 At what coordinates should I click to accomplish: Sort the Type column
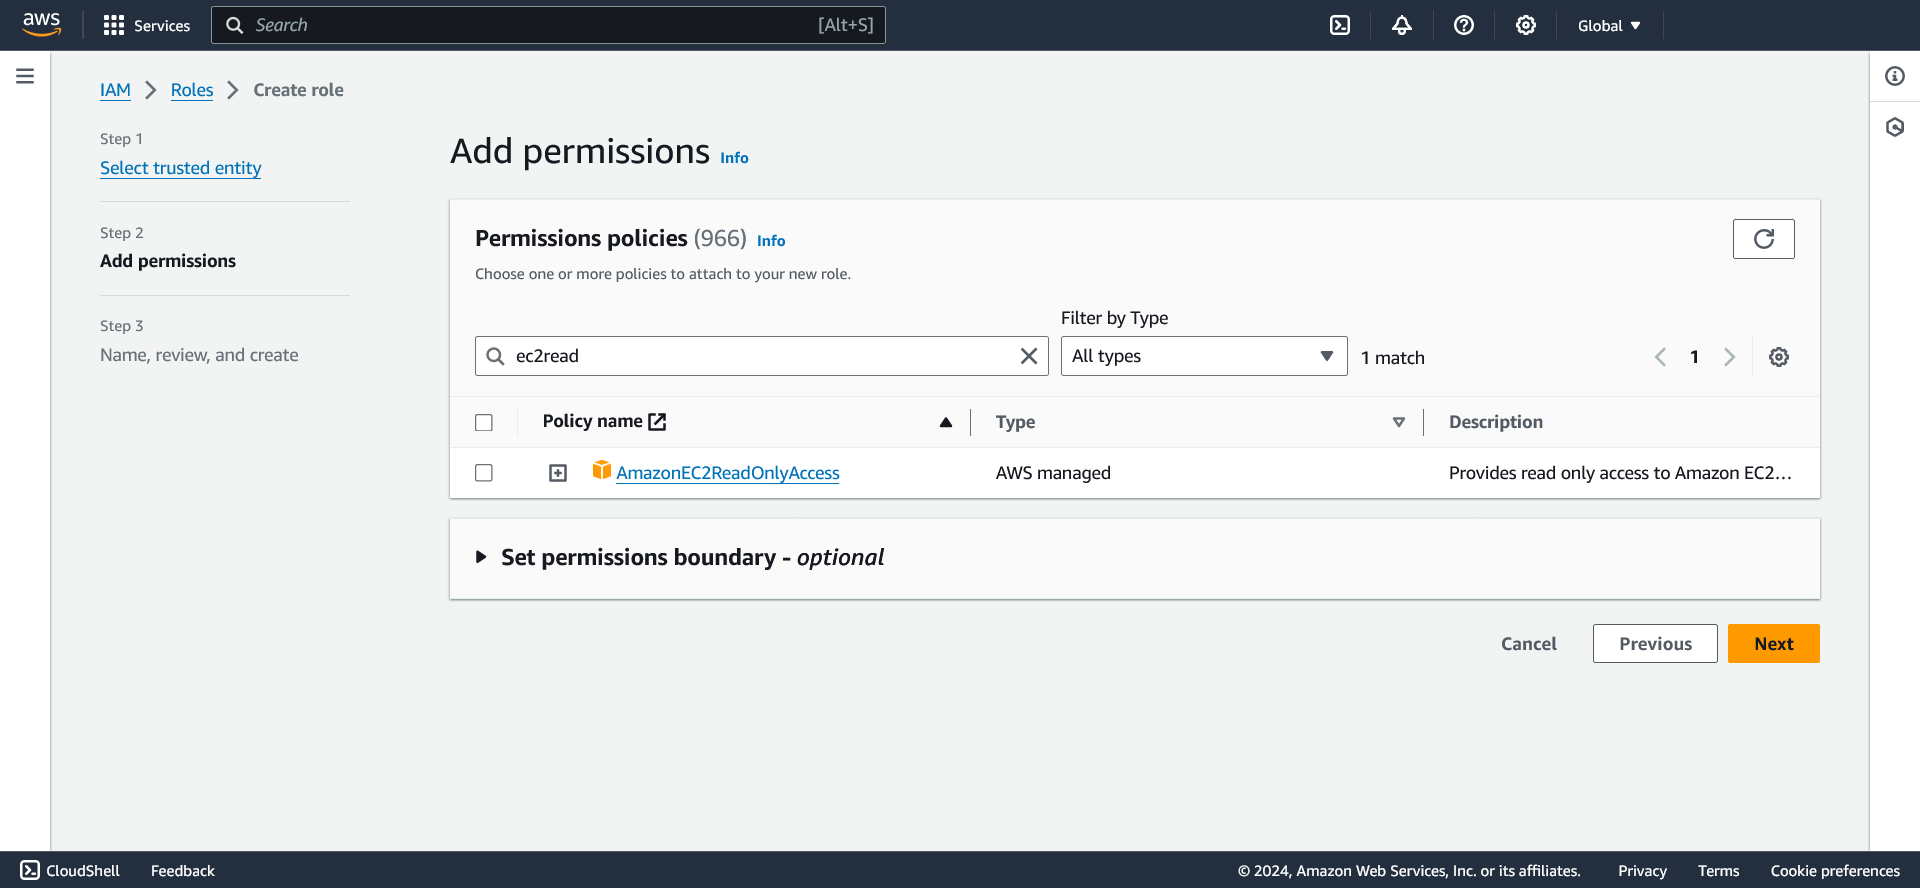tap(1398, 422)
